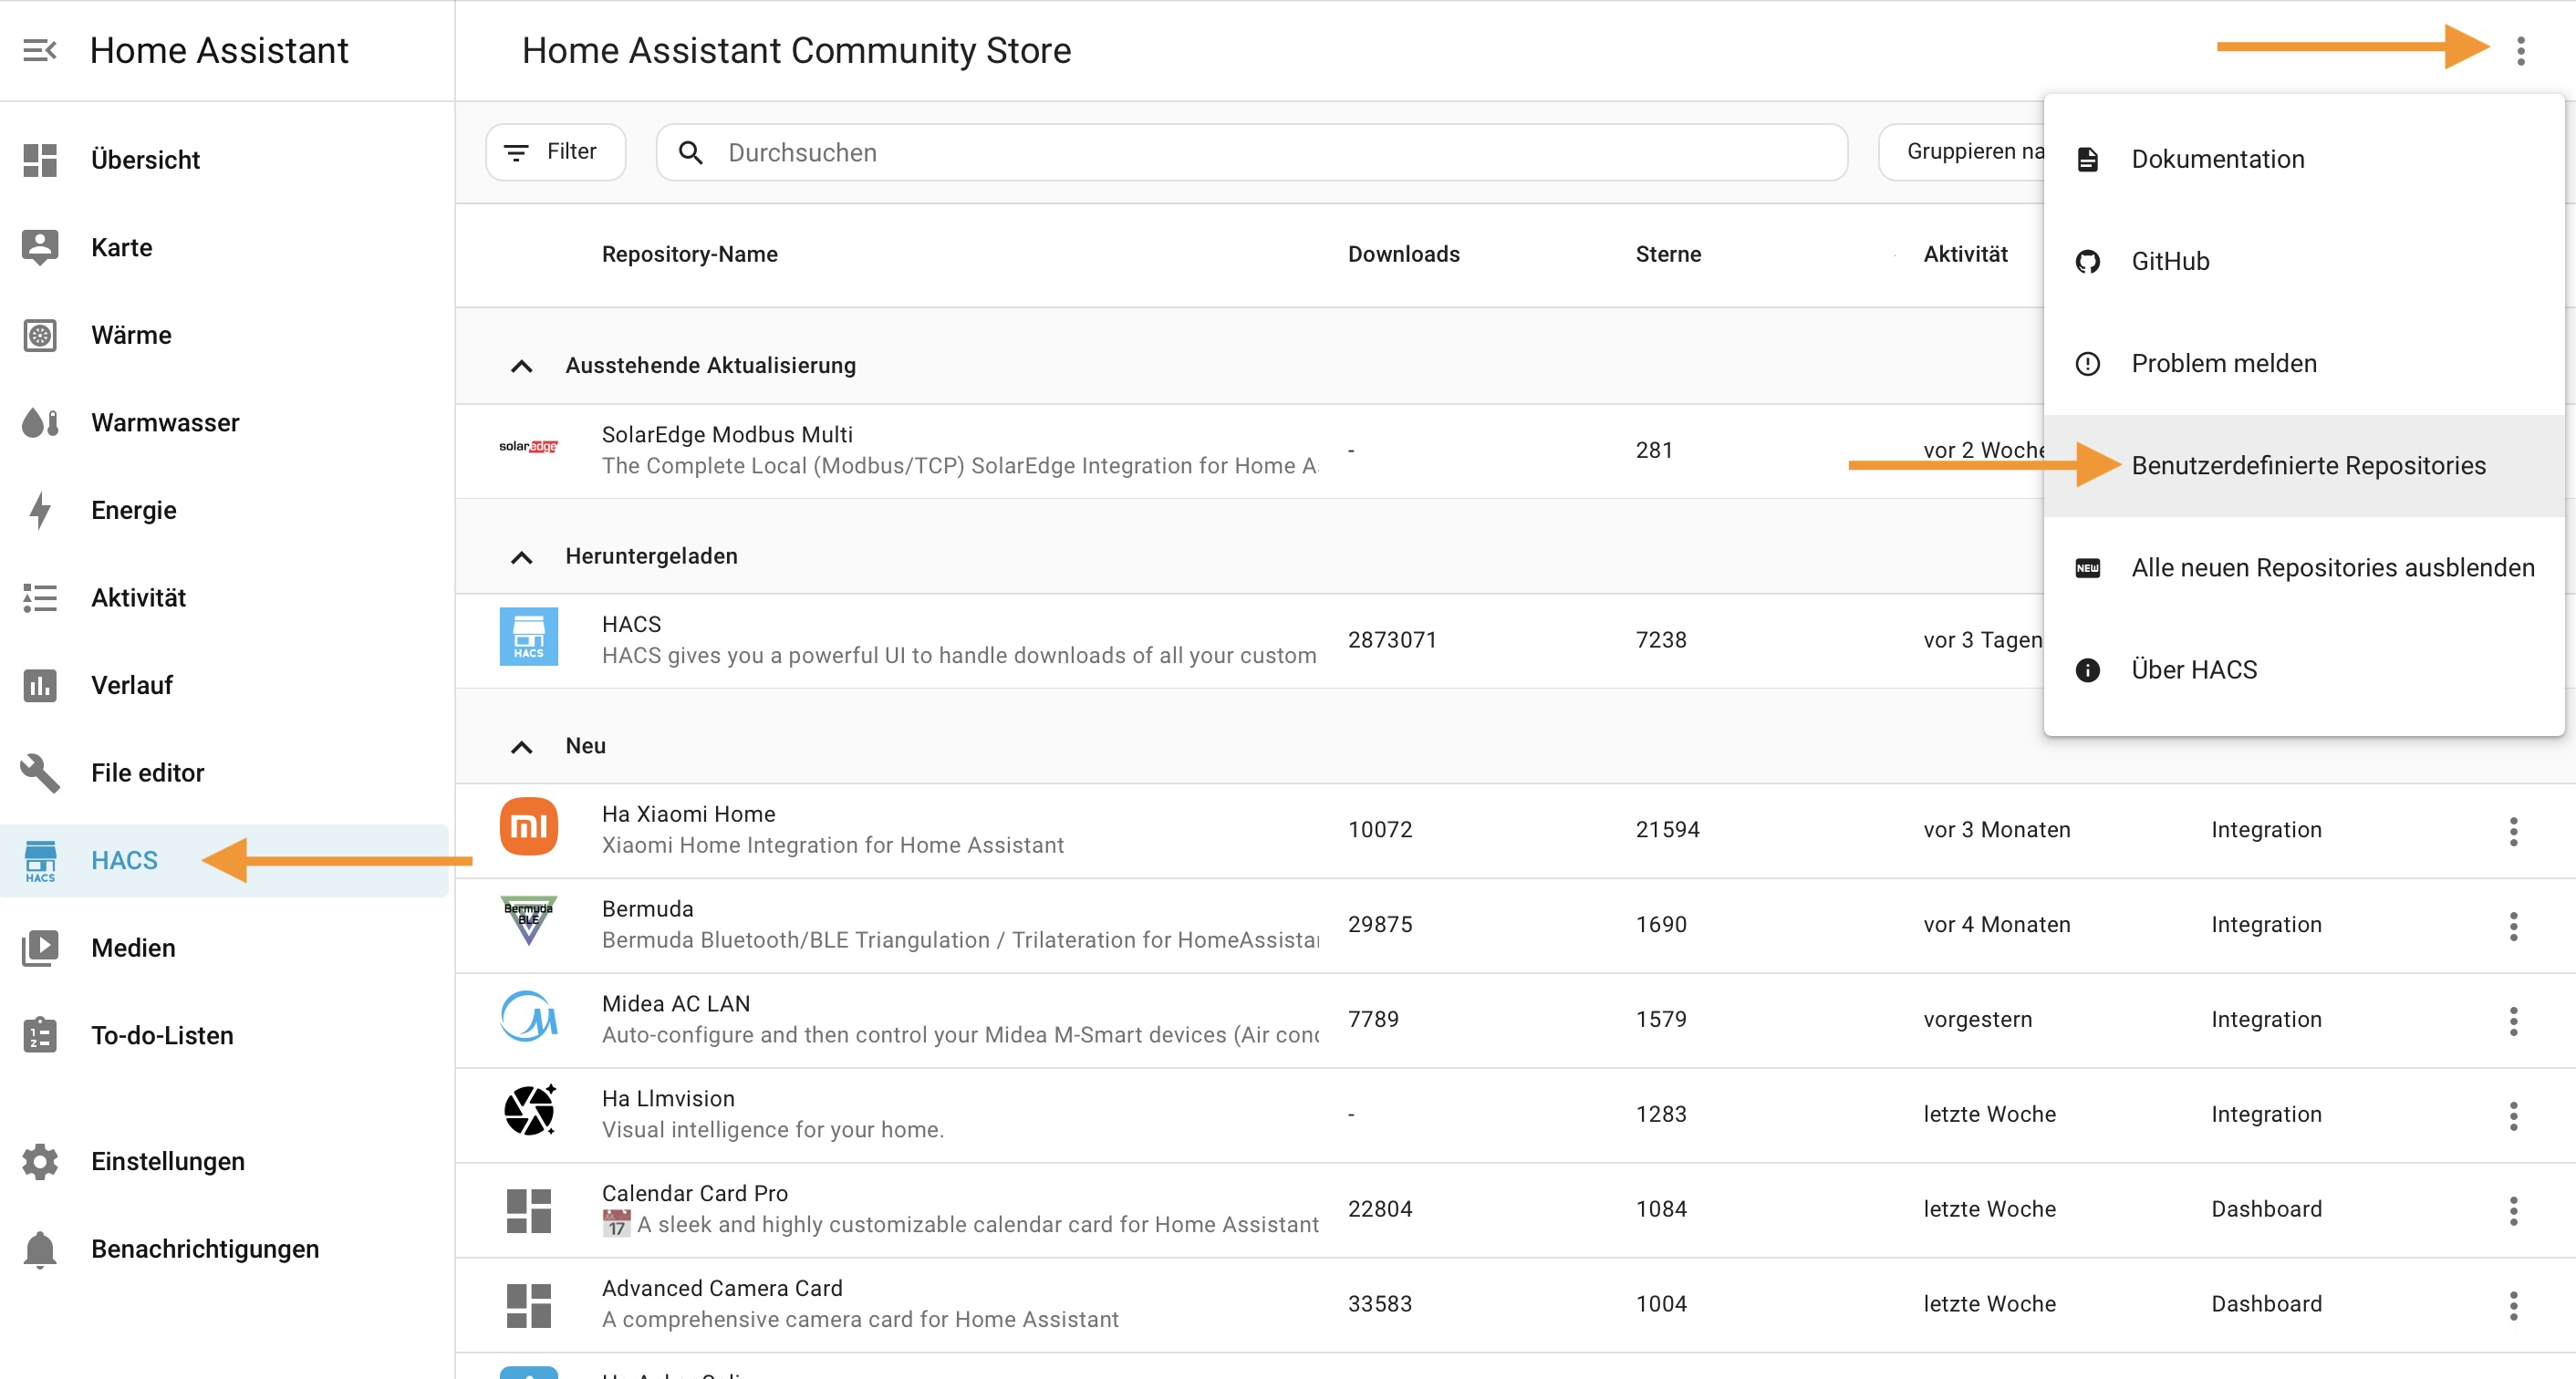
Task: Open three-dot menu for Ha Xiaomi Home
Action: click(2513, 830)
